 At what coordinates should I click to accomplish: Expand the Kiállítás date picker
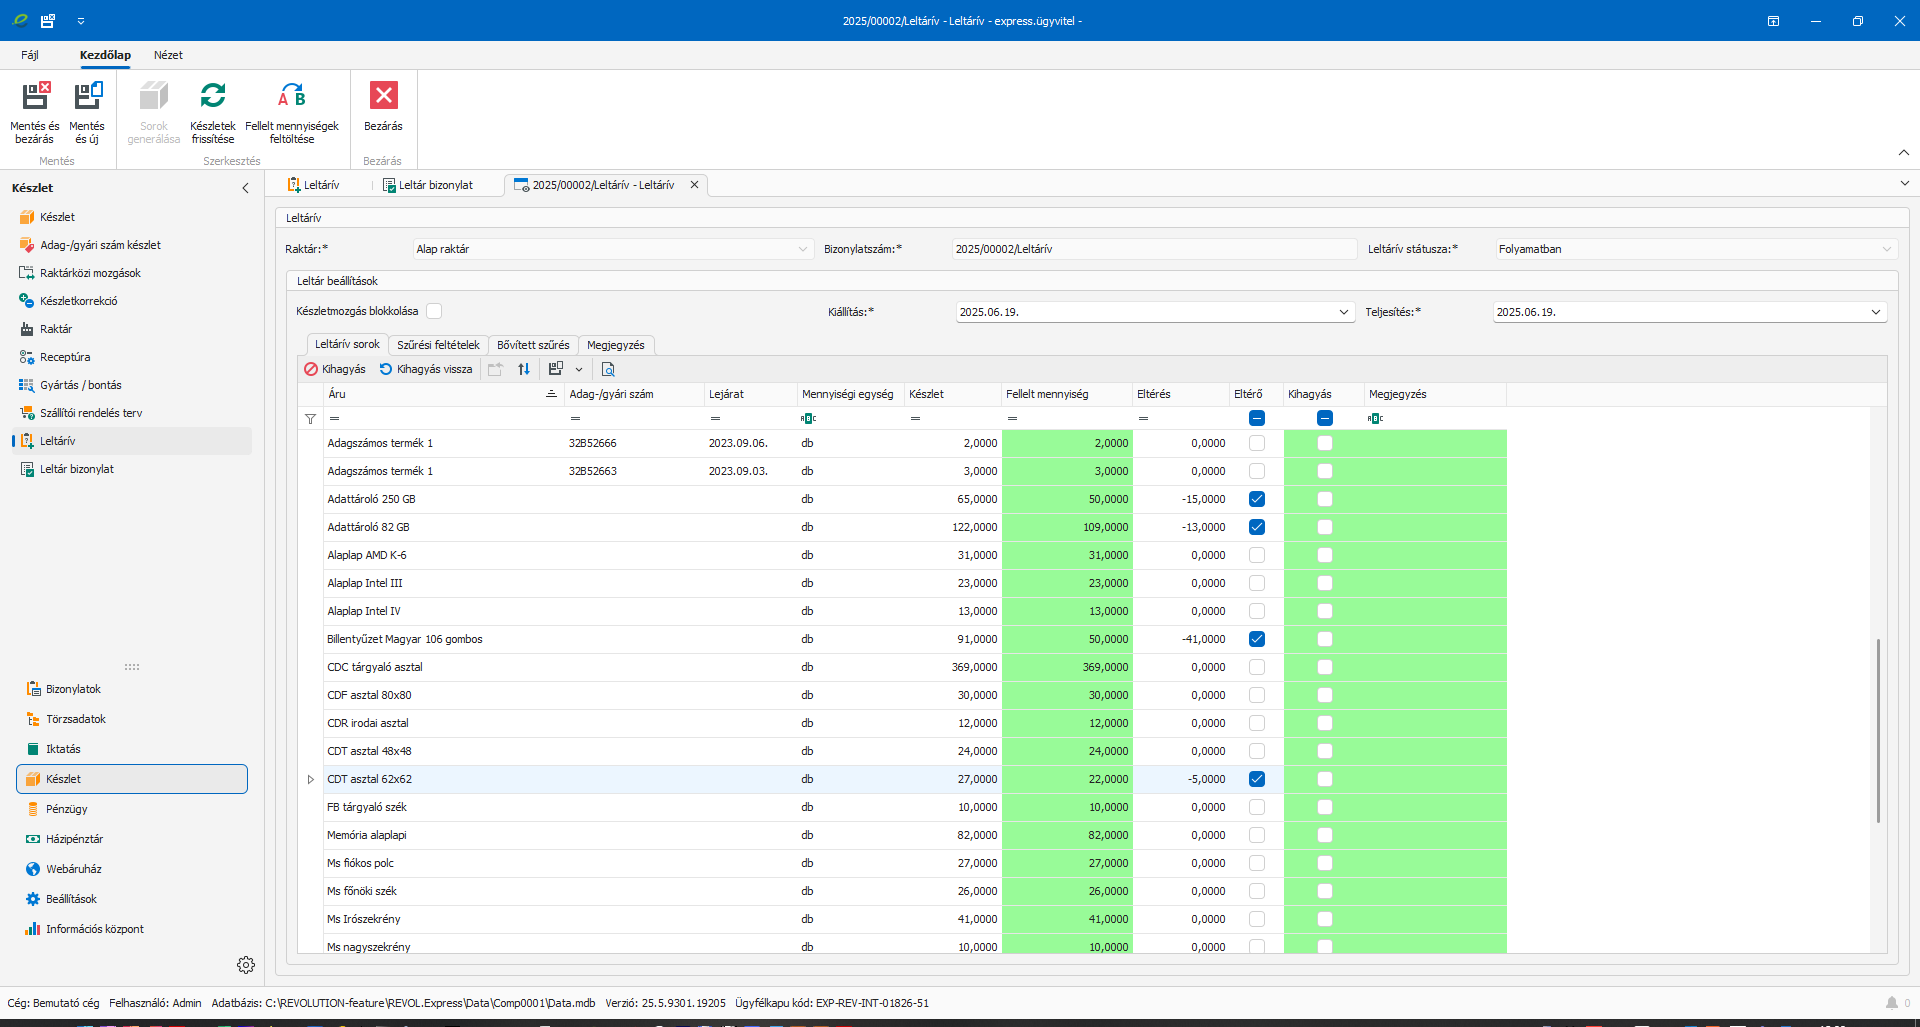(1343, 312)
